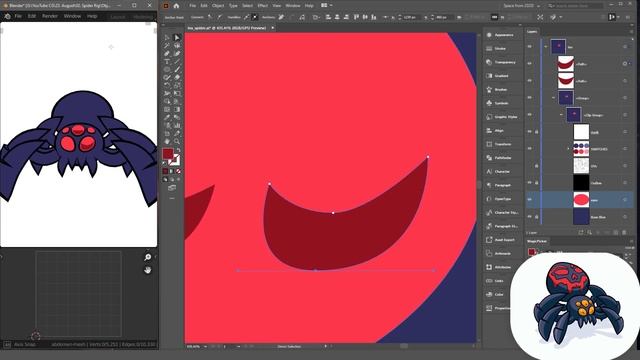Click Blender's zoom magnifier viewport icon
The height and width of the screenshot is (360, 640).
(x=148, y=257)
